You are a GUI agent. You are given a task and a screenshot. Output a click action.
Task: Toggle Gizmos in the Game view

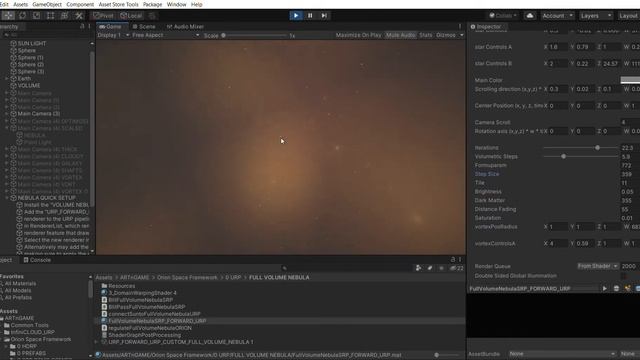446,35
